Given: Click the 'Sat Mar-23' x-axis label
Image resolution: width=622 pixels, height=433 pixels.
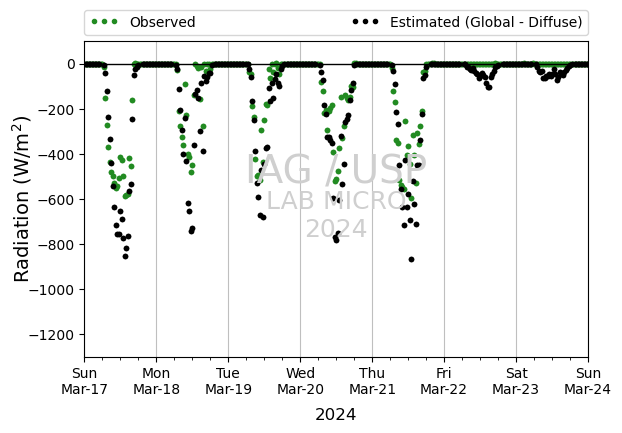Looking at the screenshot, I should pyautogui.click(x=516, y=381).
